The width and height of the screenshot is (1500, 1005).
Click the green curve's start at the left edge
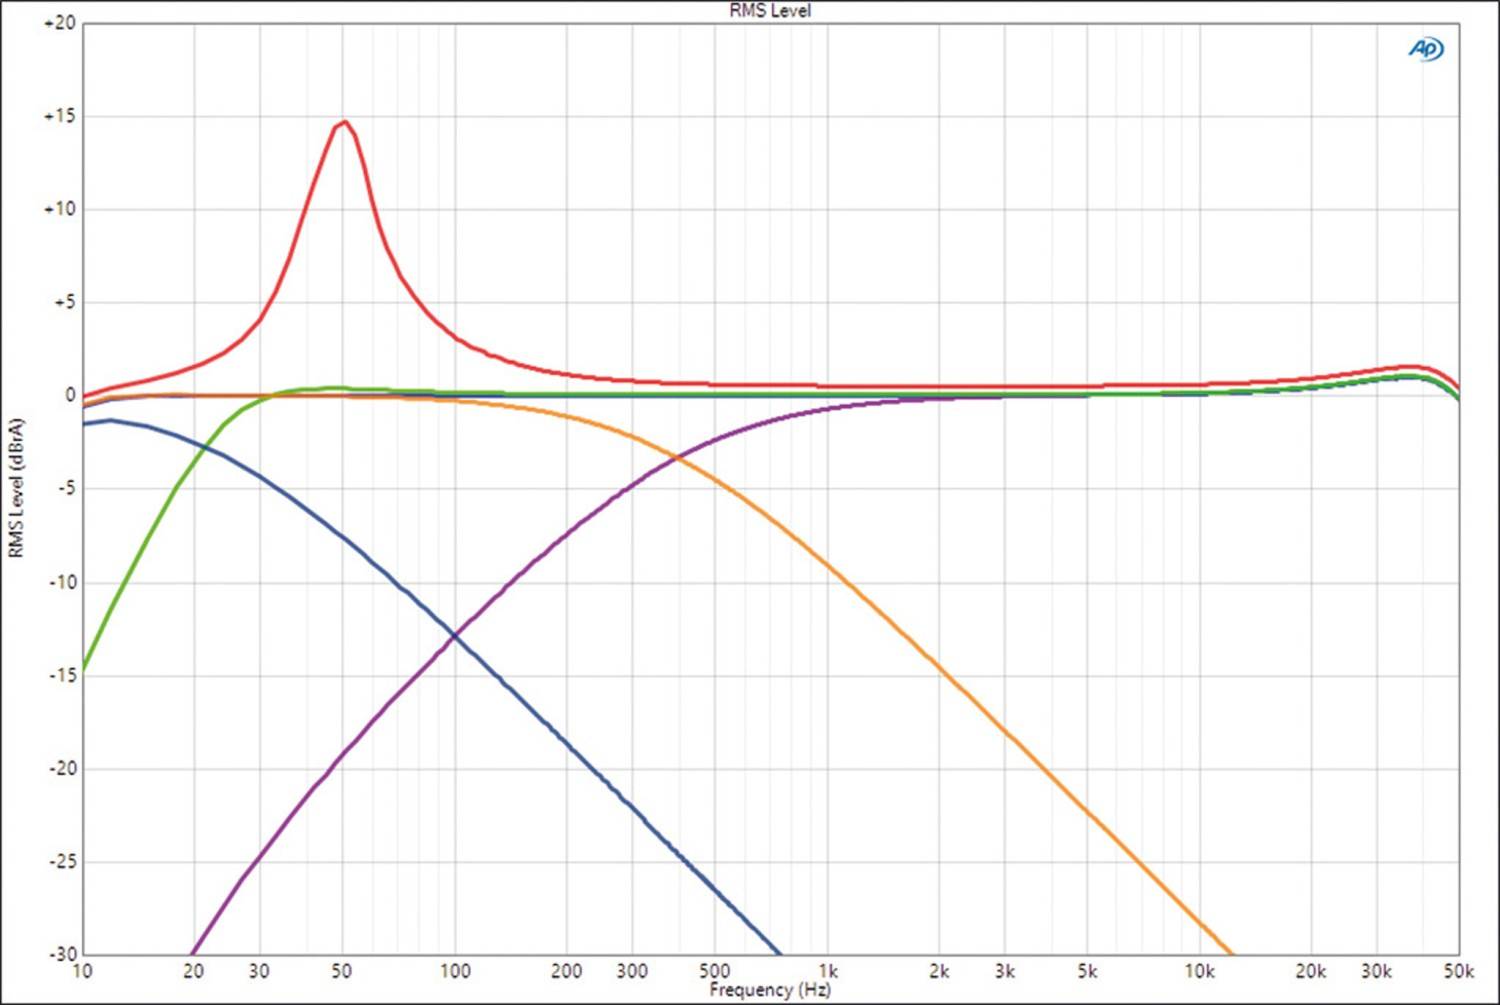pos(84,668)
